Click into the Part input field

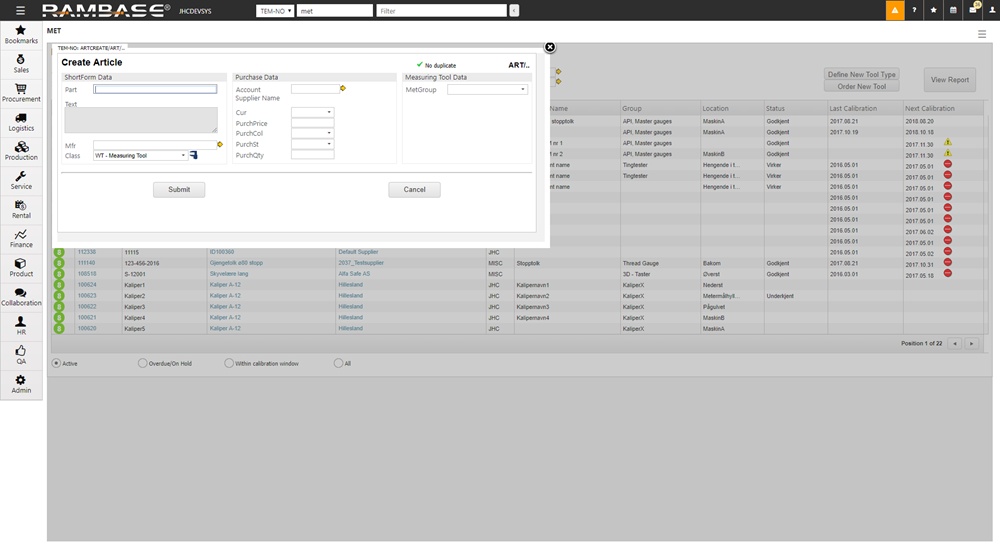click(155, 89)
